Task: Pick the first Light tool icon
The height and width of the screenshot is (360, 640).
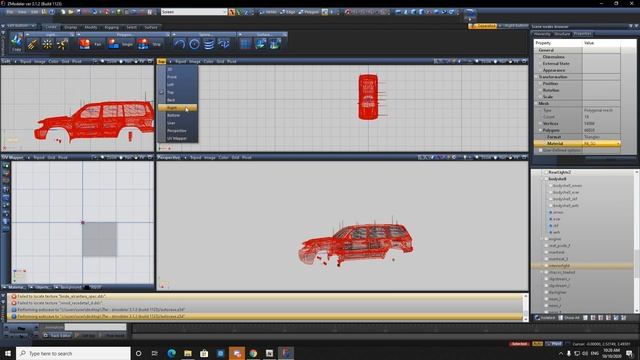Action: click(32, 44)
